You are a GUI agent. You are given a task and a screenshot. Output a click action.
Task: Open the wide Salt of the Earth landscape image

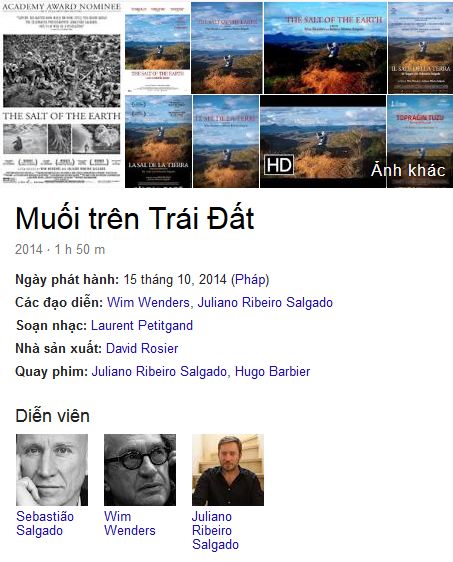[x=325, y=48]
